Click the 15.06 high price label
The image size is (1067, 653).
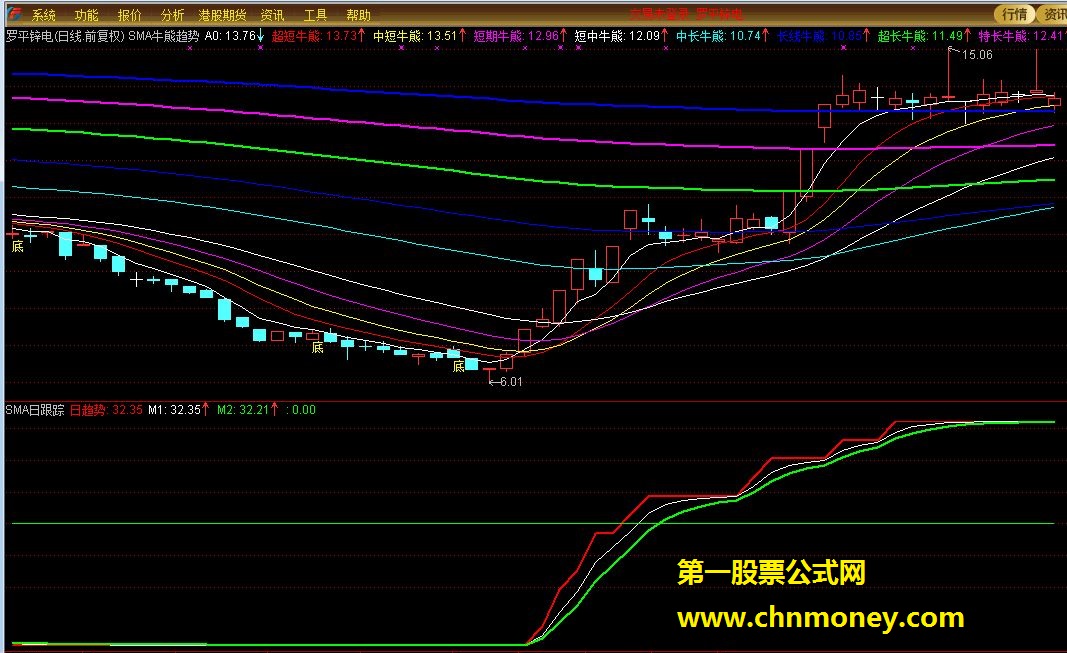tap(977, 55)
